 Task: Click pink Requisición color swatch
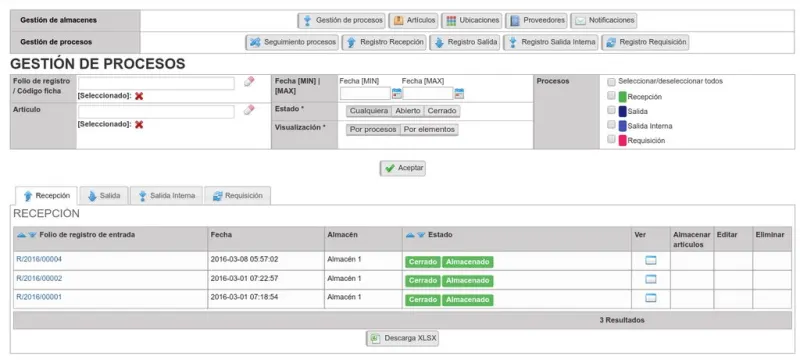click(622, 140)
